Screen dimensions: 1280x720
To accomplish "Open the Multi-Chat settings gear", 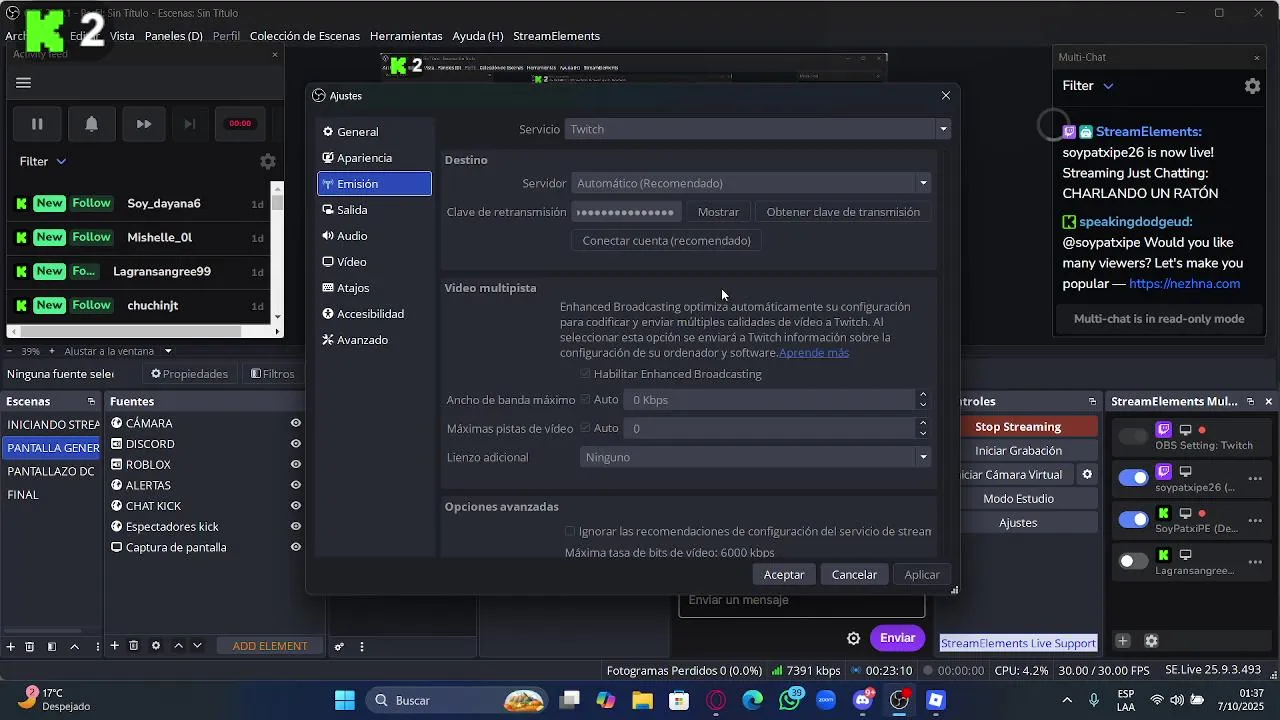I will pyautogui.click(x=1252, y=86).
